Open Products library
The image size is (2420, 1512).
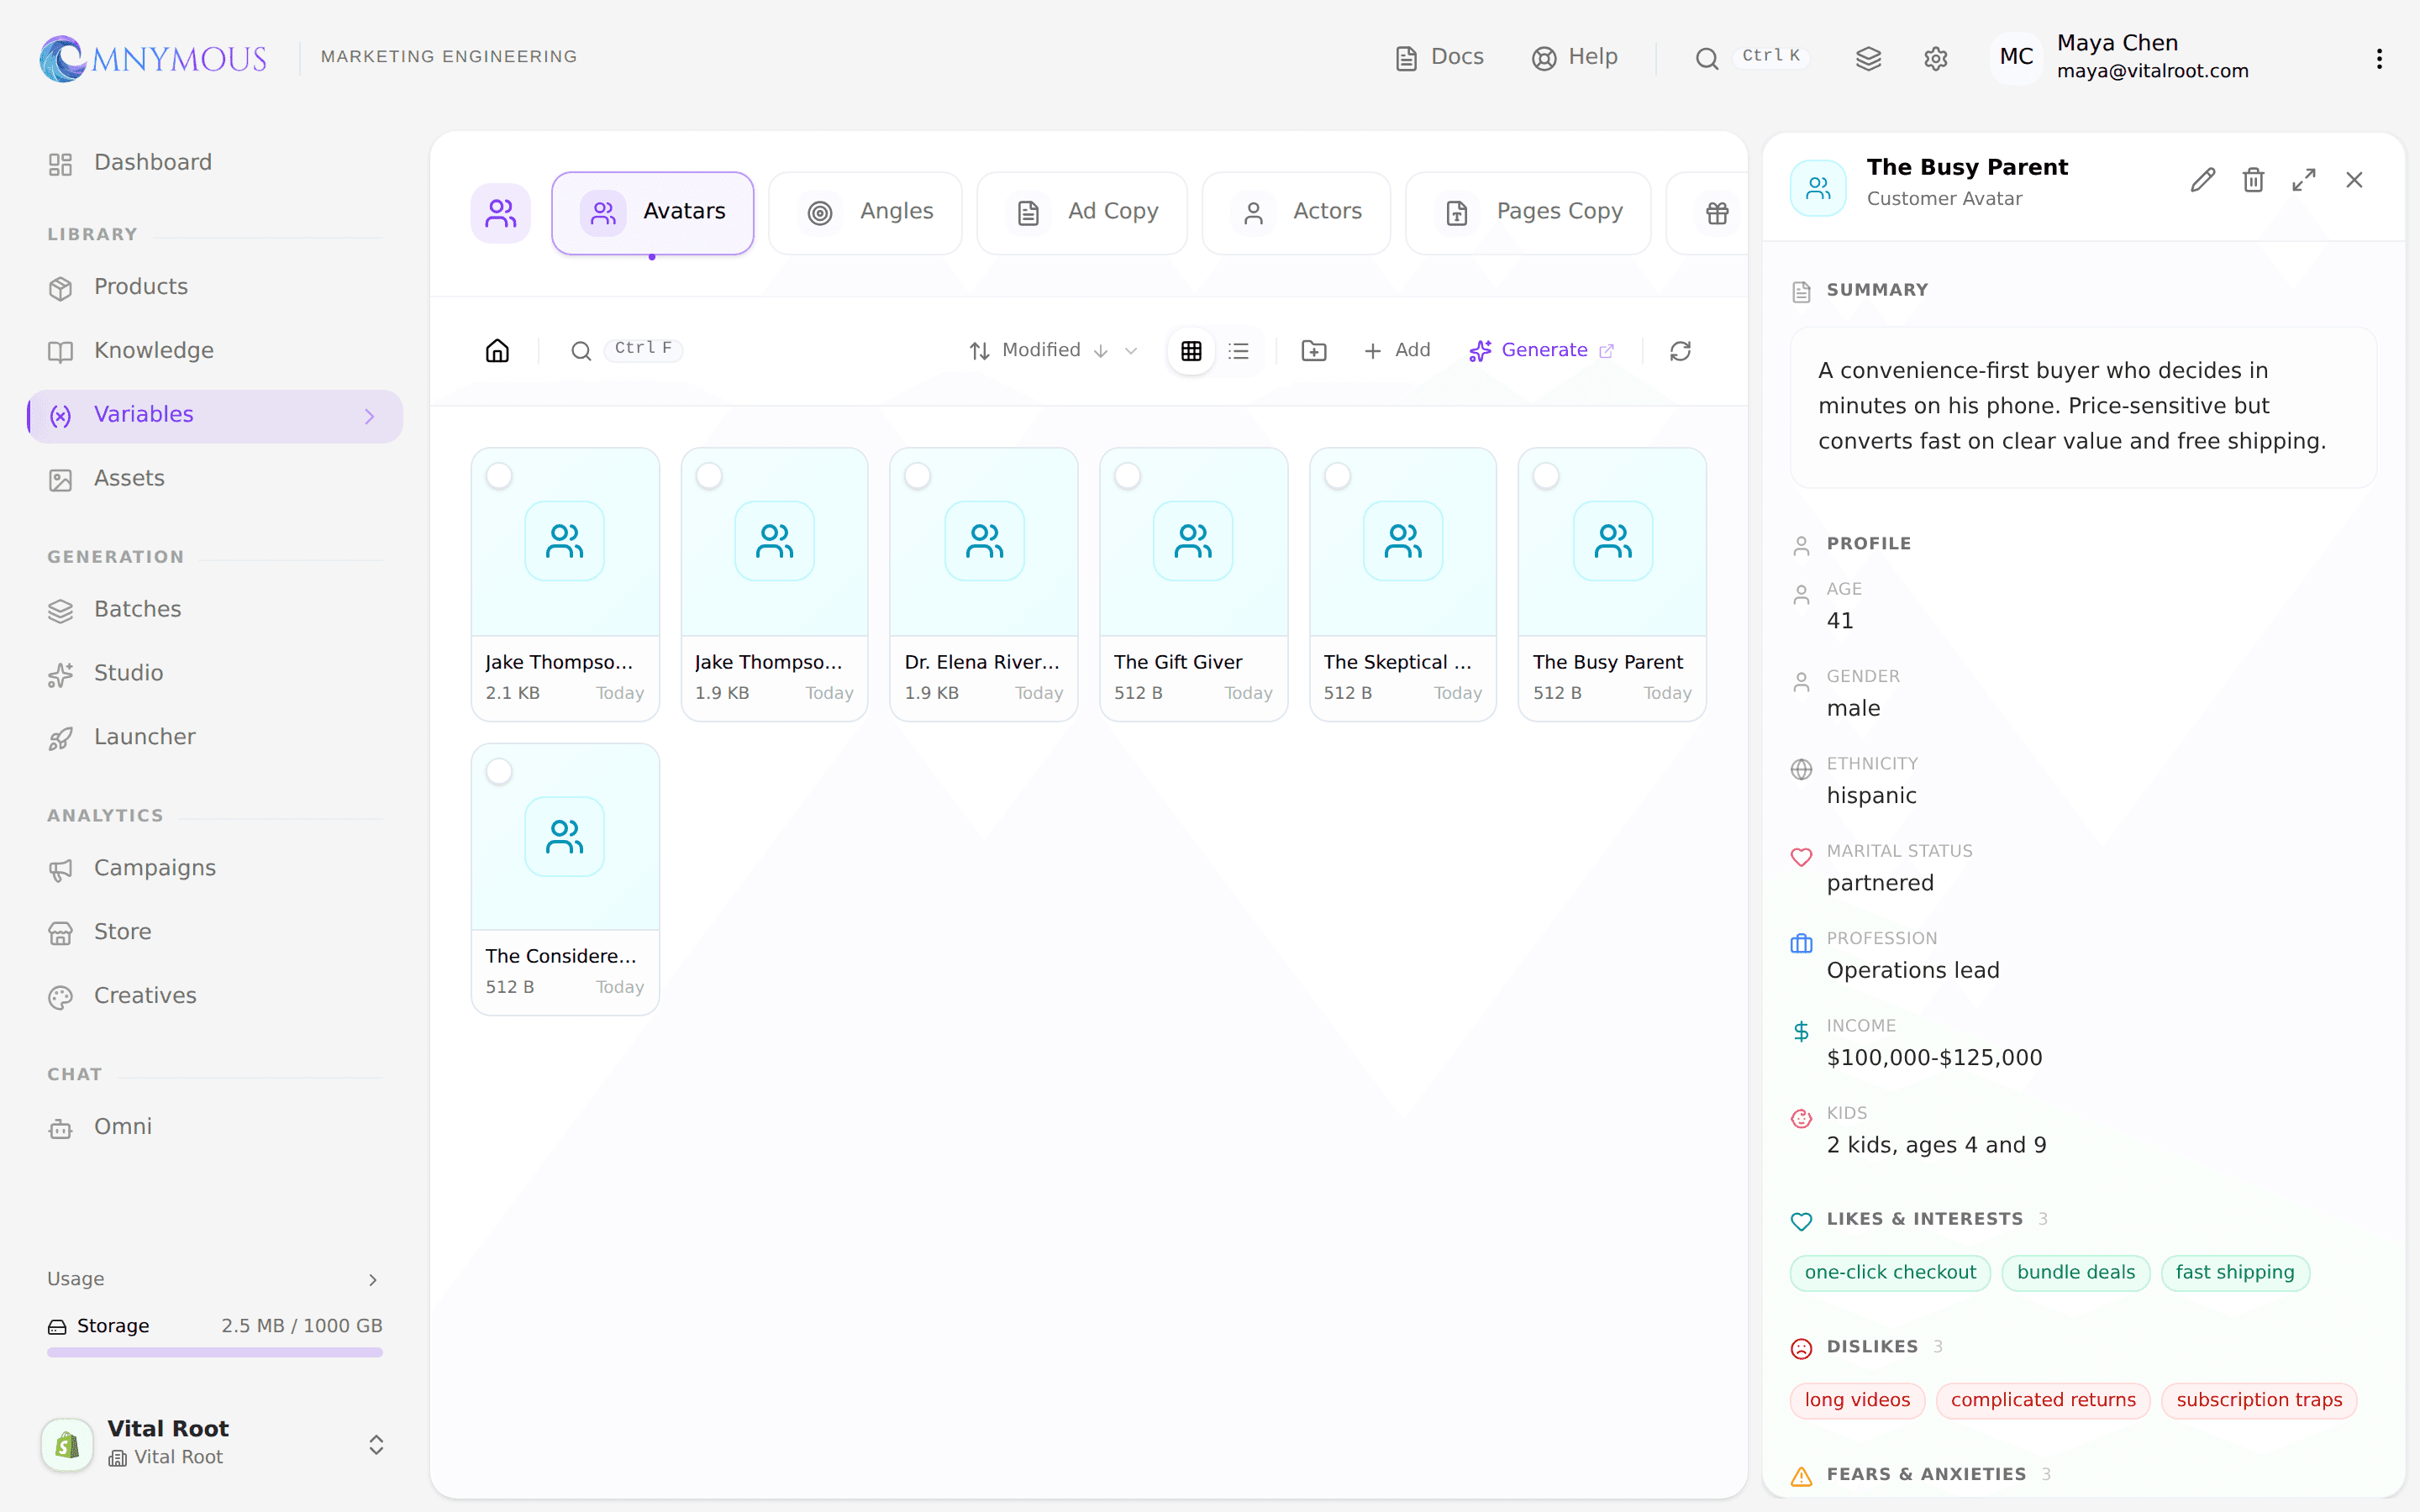click(x=215, y=287)
